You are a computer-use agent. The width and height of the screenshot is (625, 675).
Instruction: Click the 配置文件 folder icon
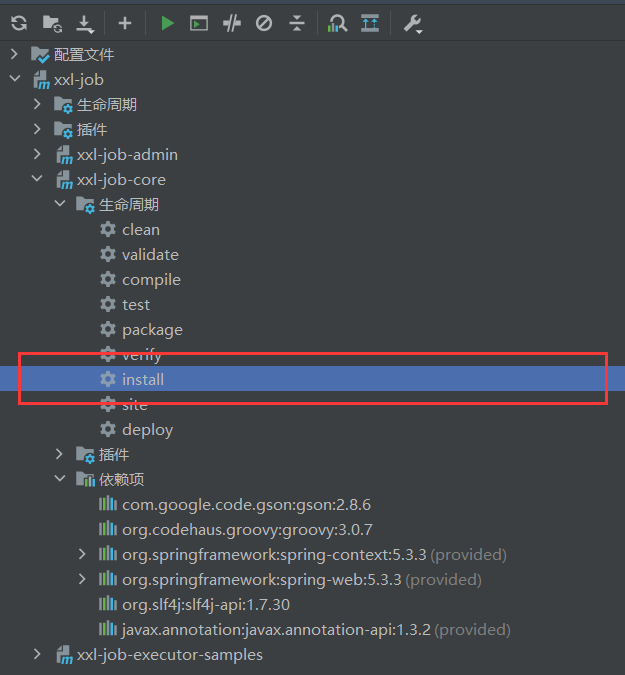[40, 55]
